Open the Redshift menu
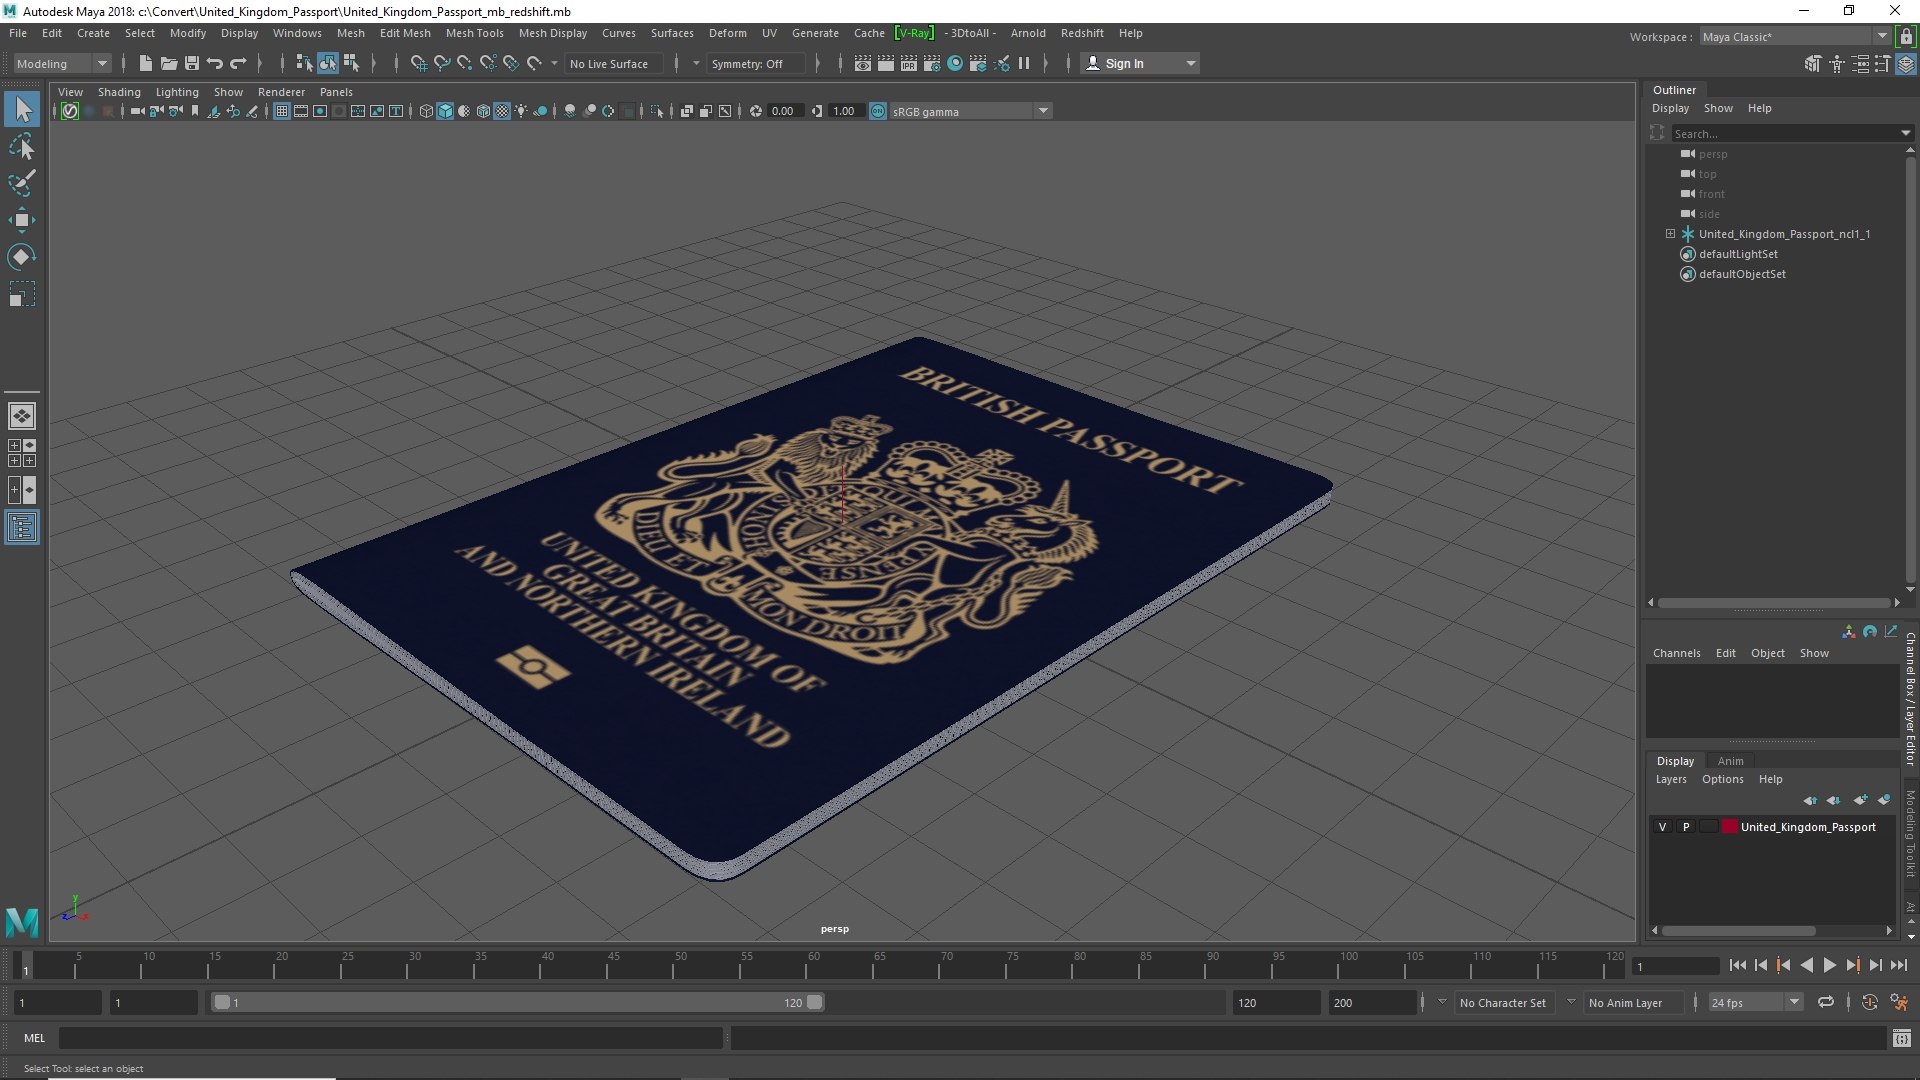The width and height of the screenshot is (1920, 1080). click(x=1082, y=33)
